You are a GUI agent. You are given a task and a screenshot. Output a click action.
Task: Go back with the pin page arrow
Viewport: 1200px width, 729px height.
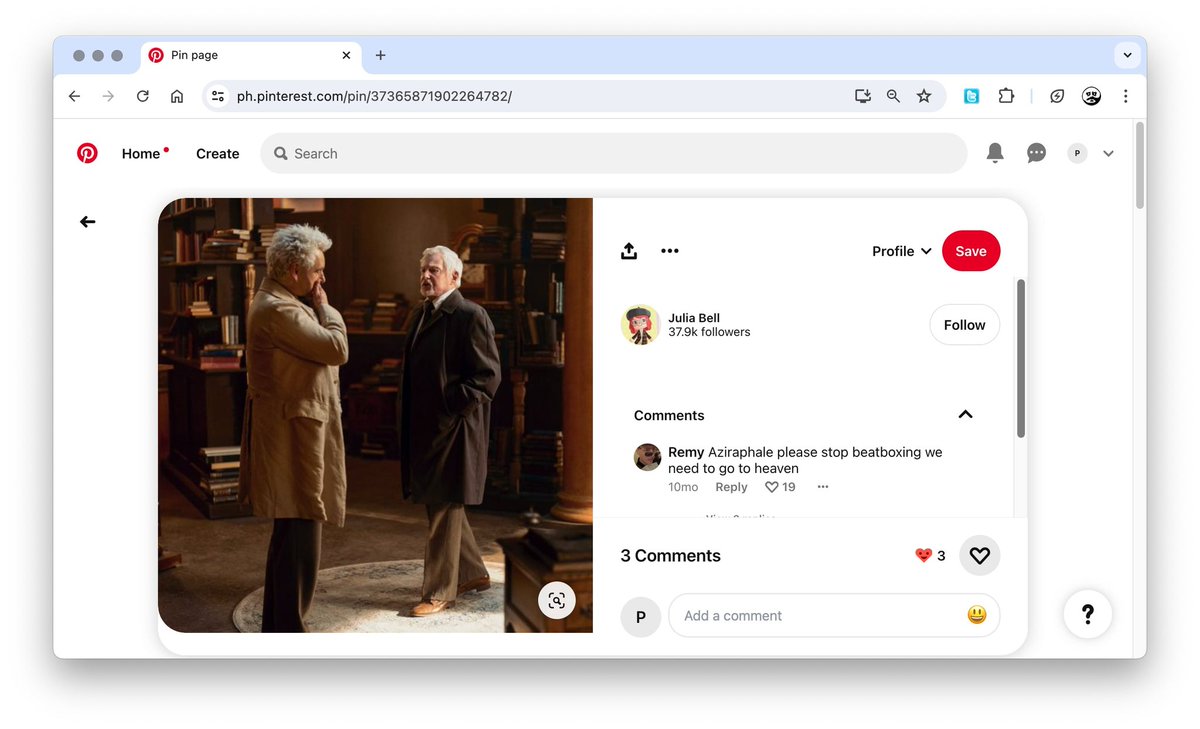tap(88, 222)
